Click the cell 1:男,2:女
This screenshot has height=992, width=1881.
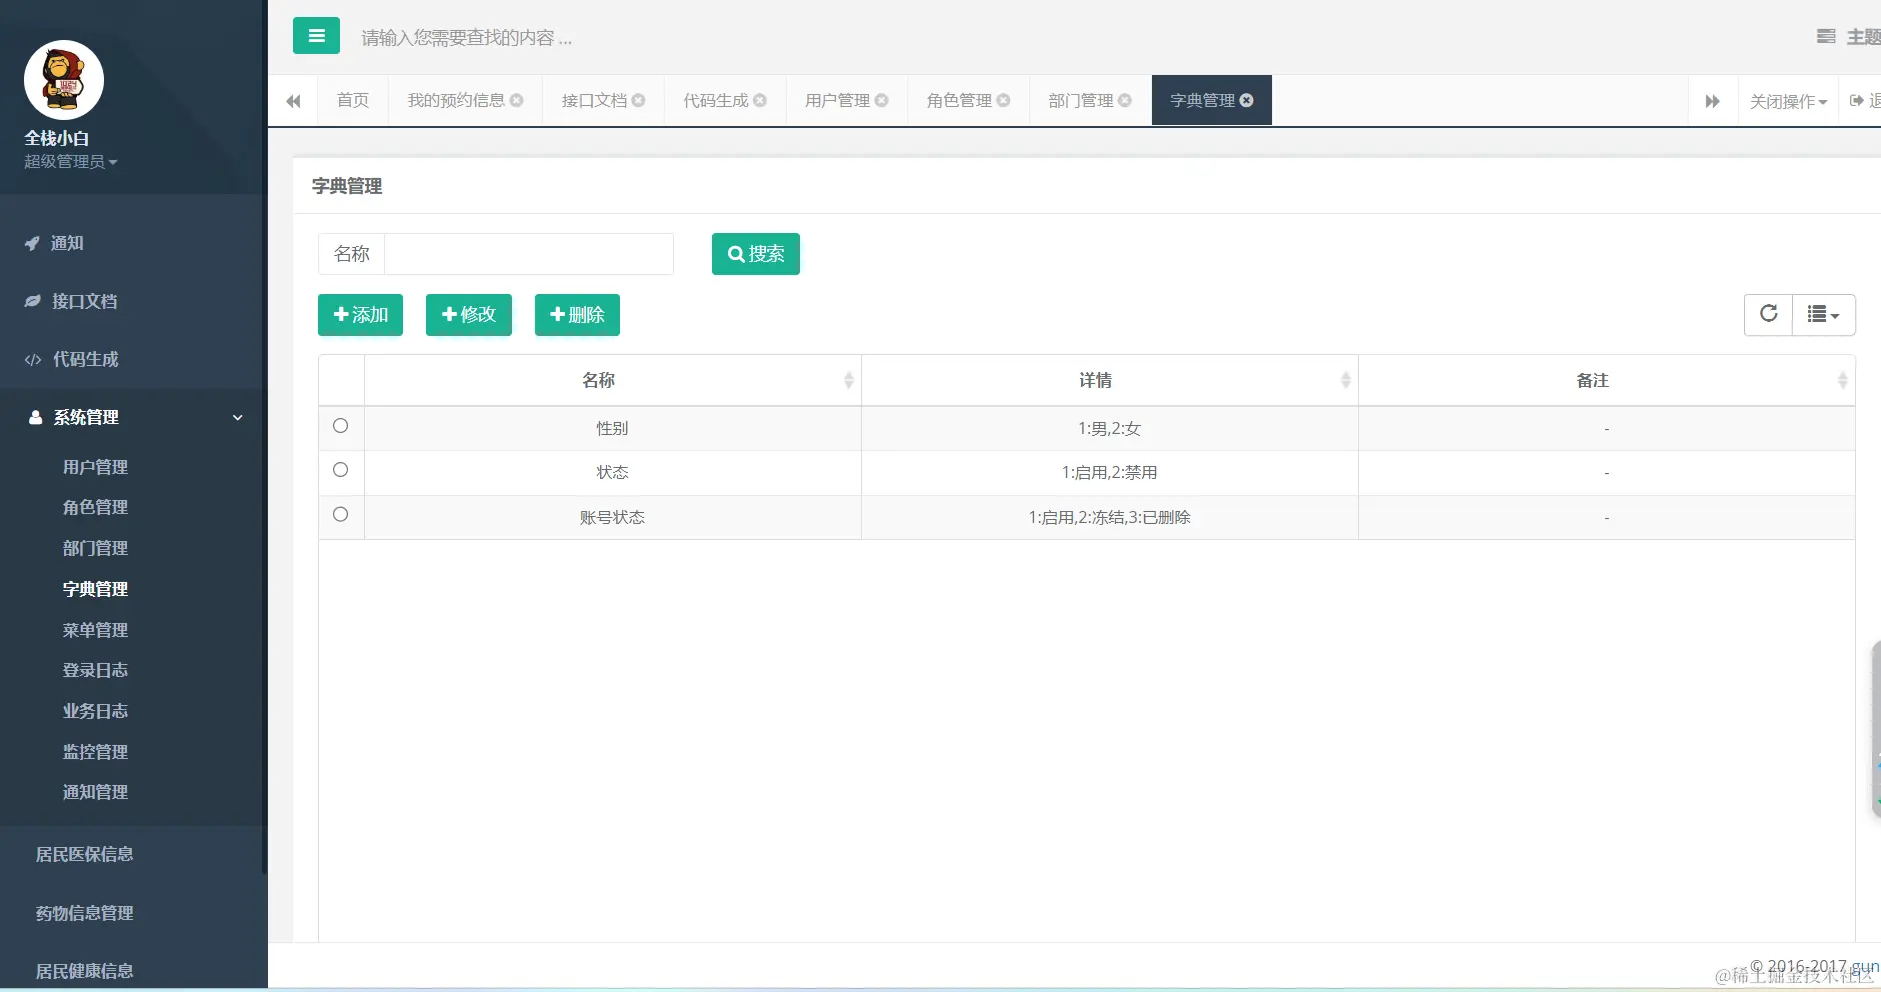tap(1110, 429)
